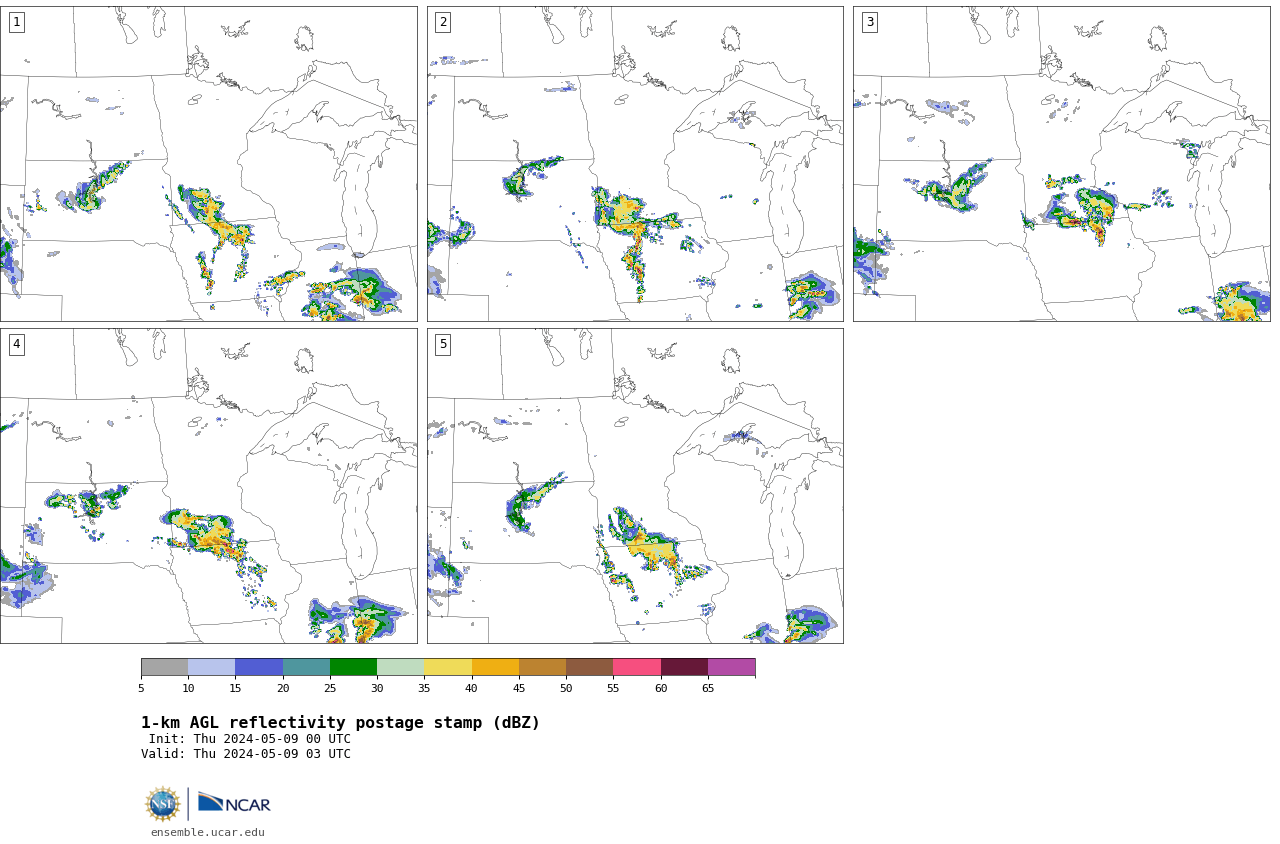Click the brown 50-55 dBZ swatch
This screenshot has height=844, width=1280.
[589, 667]
